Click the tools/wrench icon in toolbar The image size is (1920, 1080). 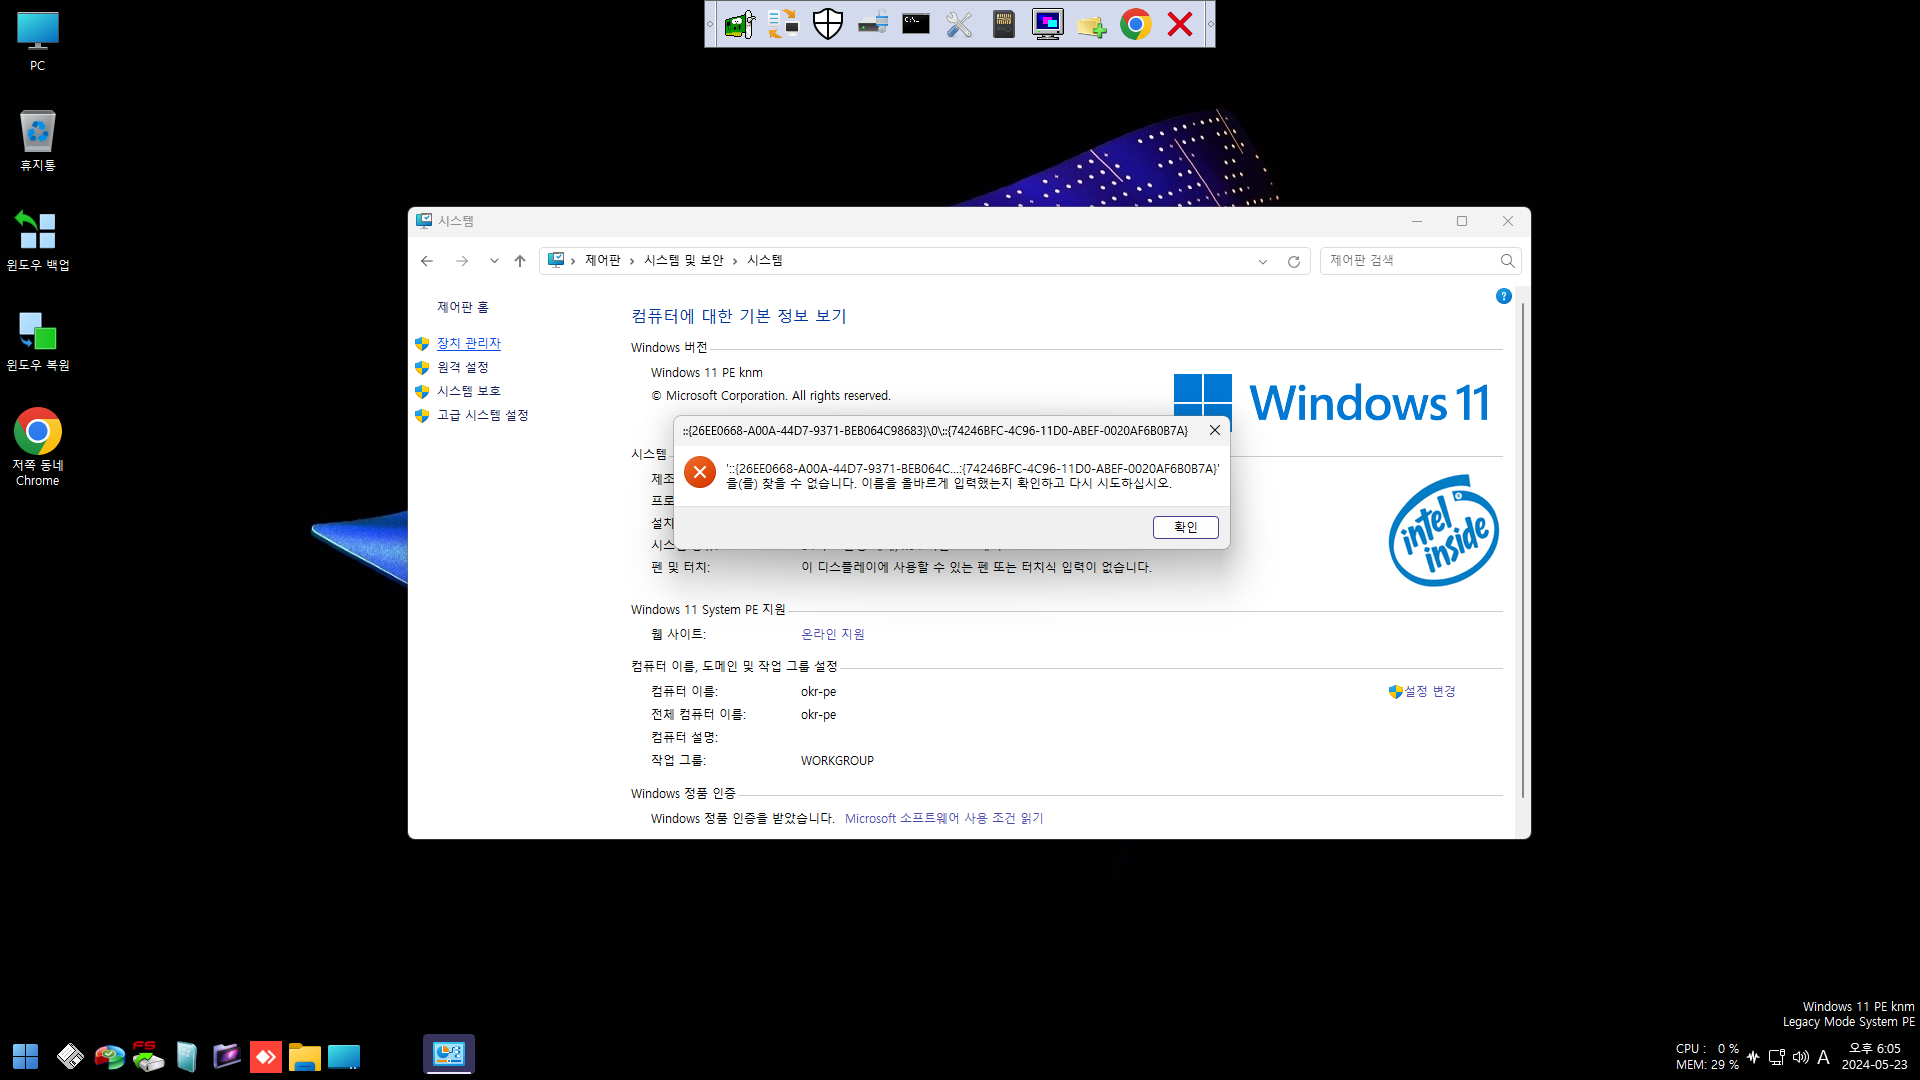coord(959,24)
